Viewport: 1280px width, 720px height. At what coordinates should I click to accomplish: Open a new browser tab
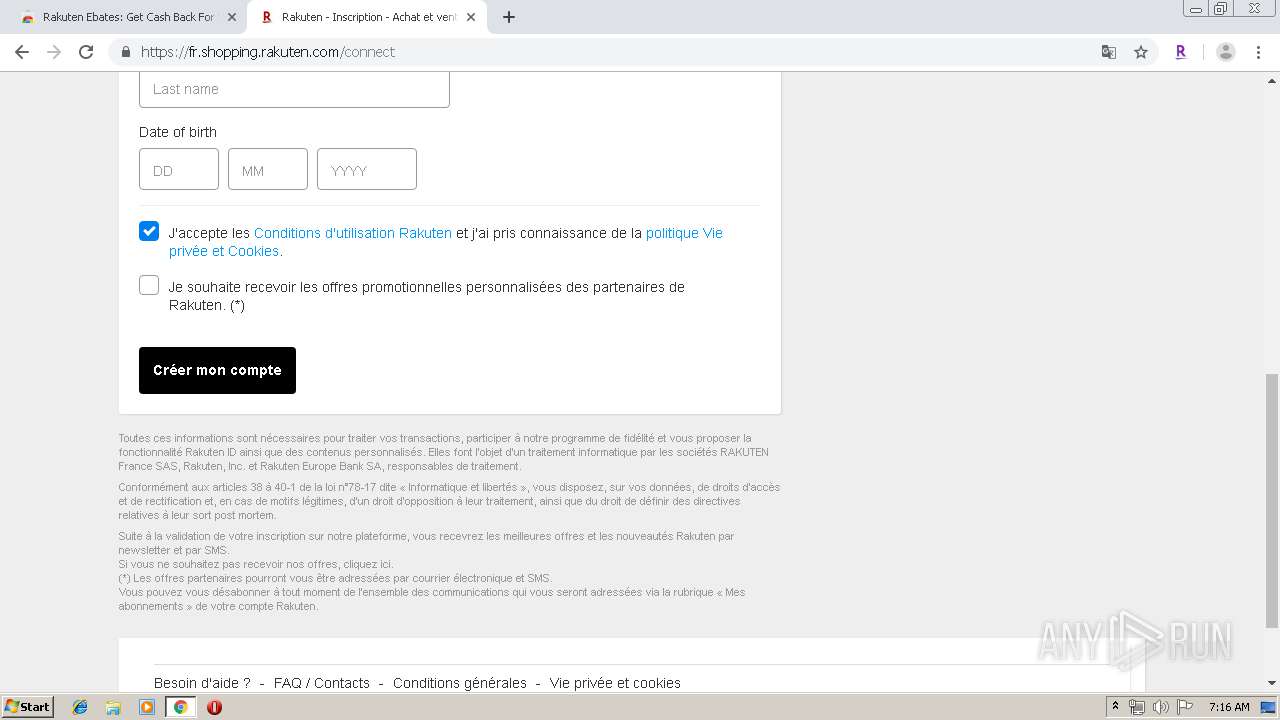coord(508,17)
